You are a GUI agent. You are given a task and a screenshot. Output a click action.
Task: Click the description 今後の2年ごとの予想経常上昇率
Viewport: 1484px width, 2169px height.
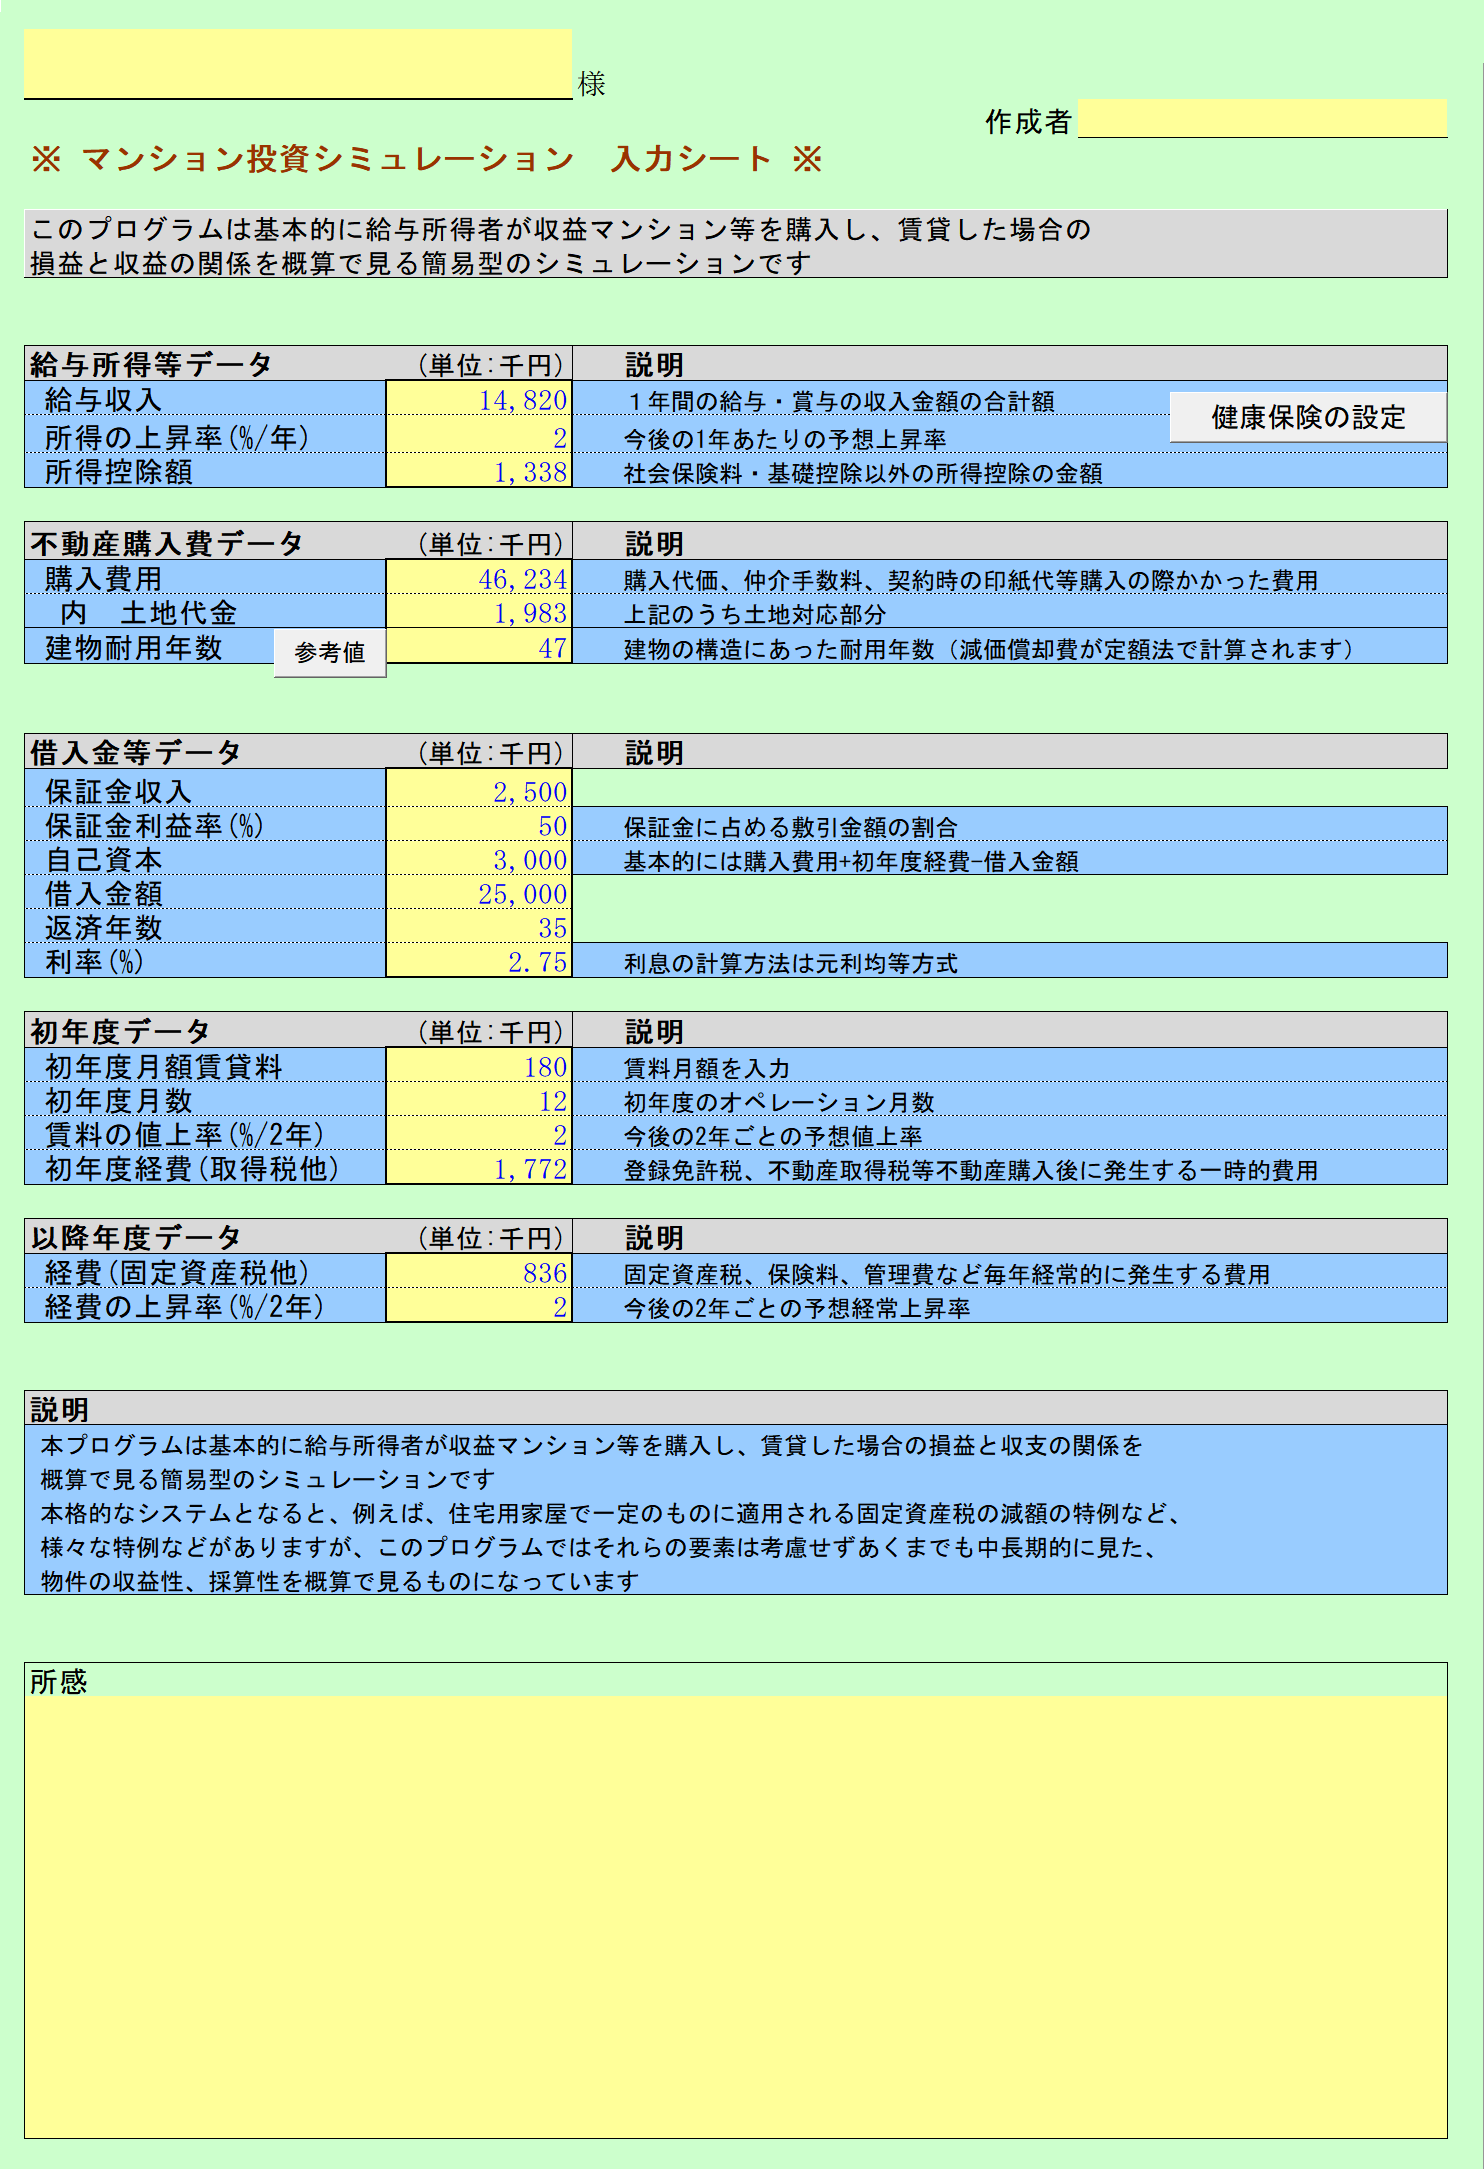797,1308
